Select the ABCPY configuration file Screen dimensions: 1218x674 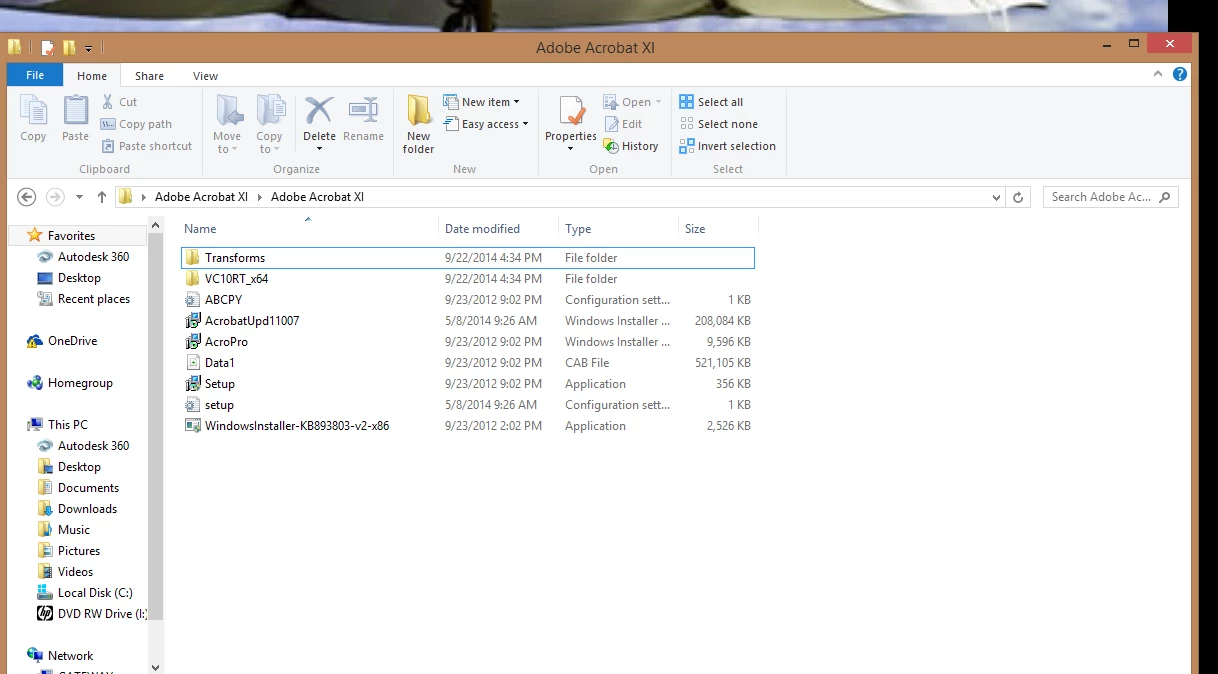(467, 300)
